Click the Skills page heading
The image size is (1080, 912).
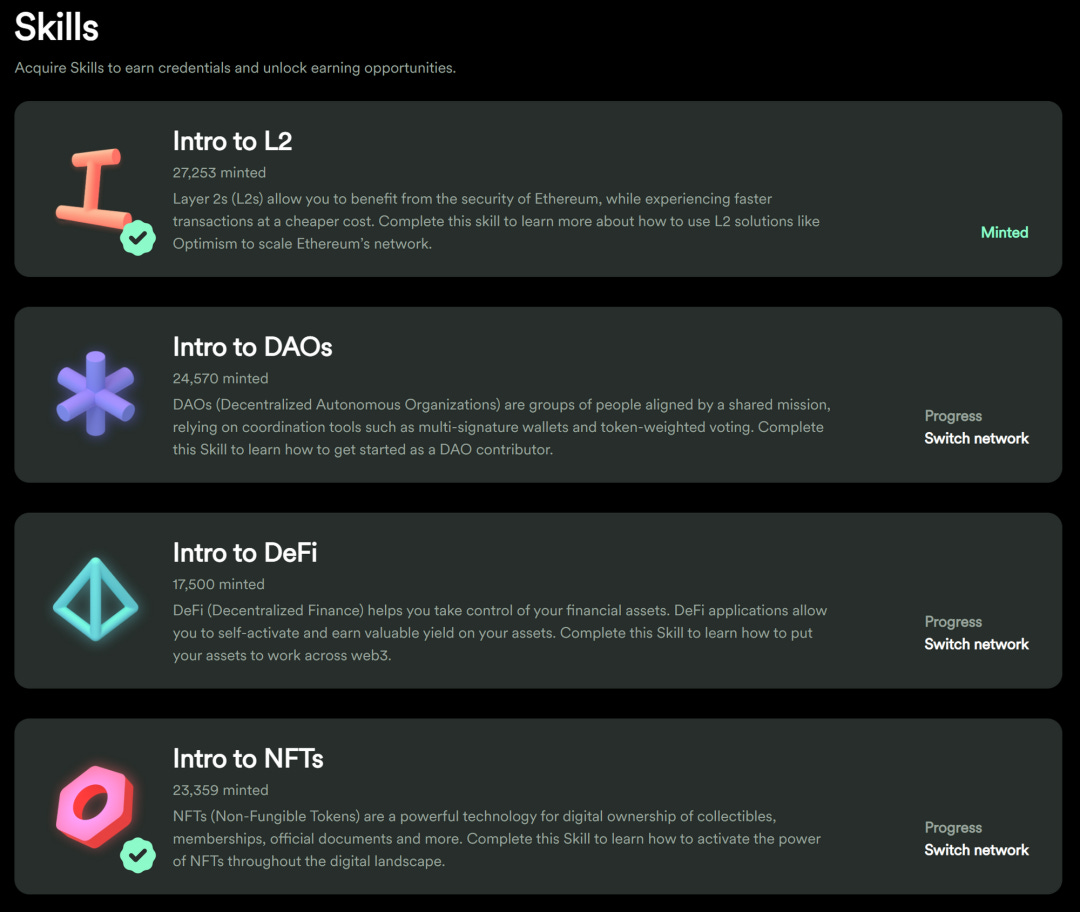pos(56,28)
